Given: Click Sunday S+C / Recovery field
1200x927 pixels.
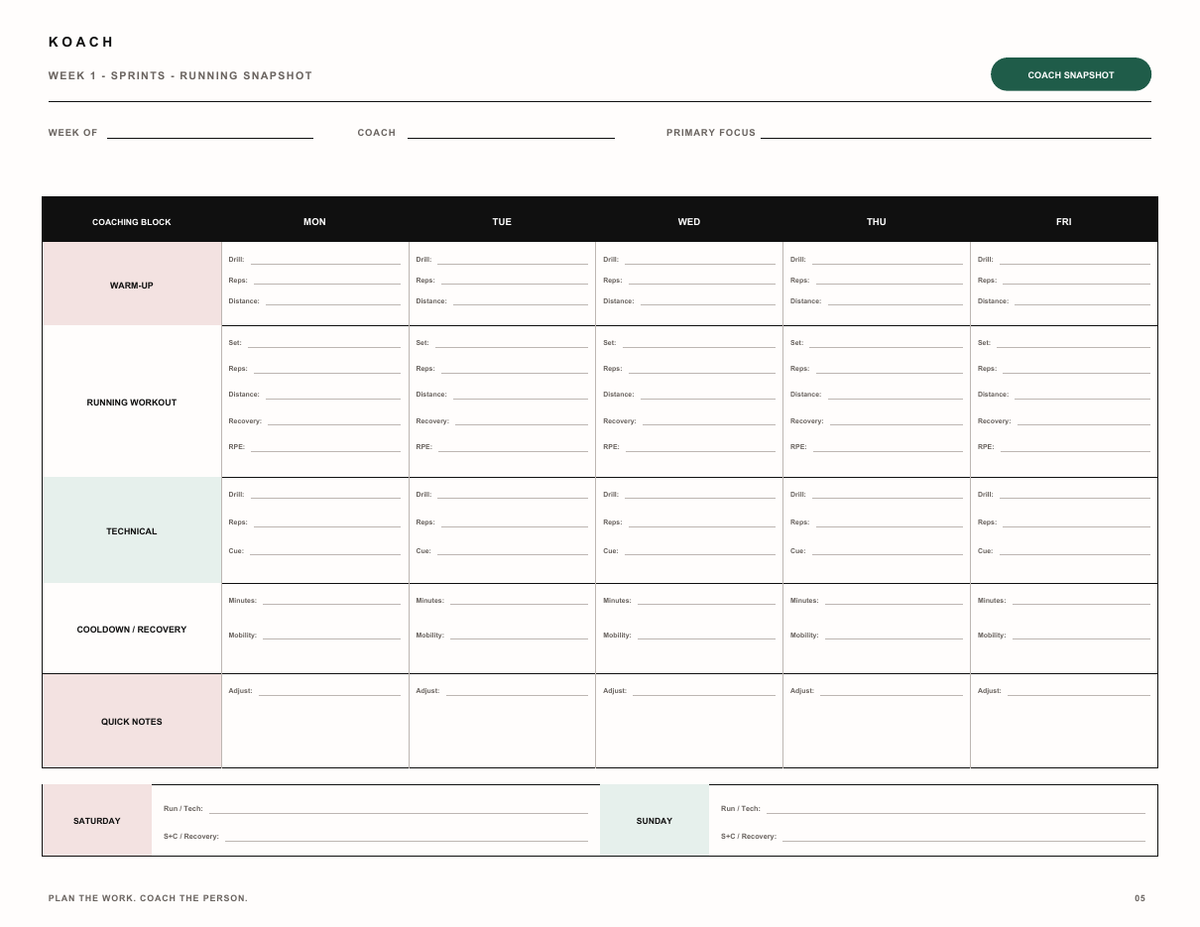Looking at the screenshot, I should coord(963,836).
